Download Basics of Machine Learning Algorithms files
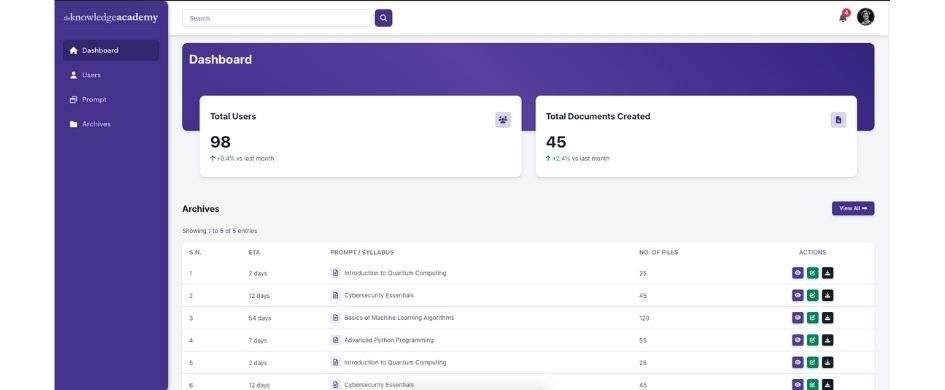Screen dimensions: 945x390 click(x=827, y=318)
